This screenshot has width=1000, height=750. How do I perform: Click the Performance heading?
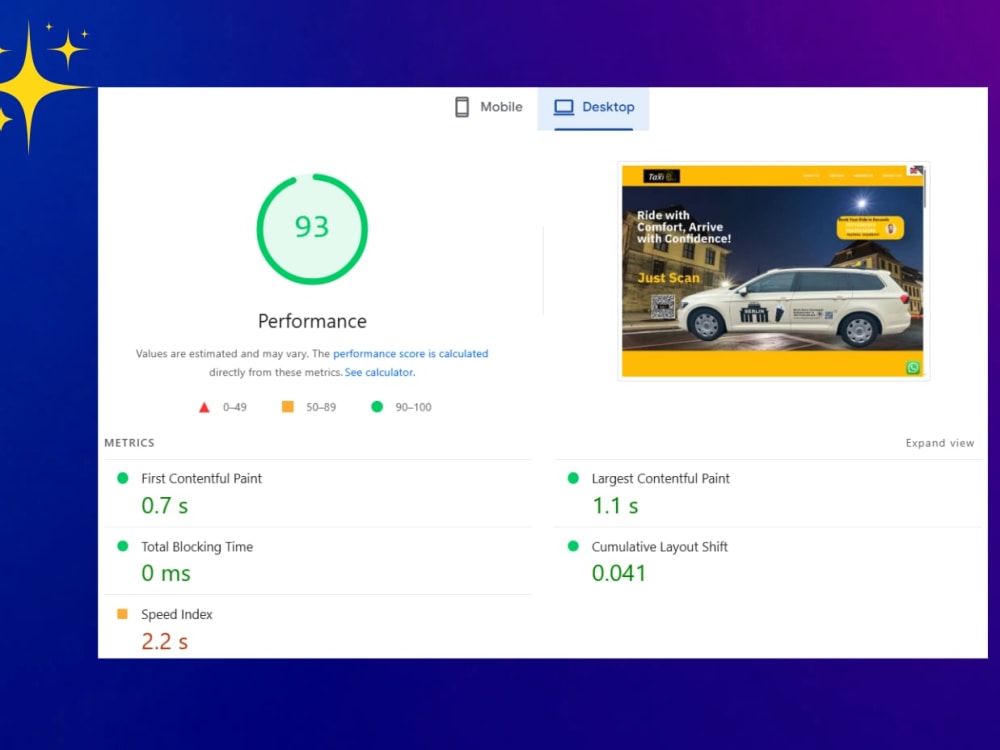point(312,321)
